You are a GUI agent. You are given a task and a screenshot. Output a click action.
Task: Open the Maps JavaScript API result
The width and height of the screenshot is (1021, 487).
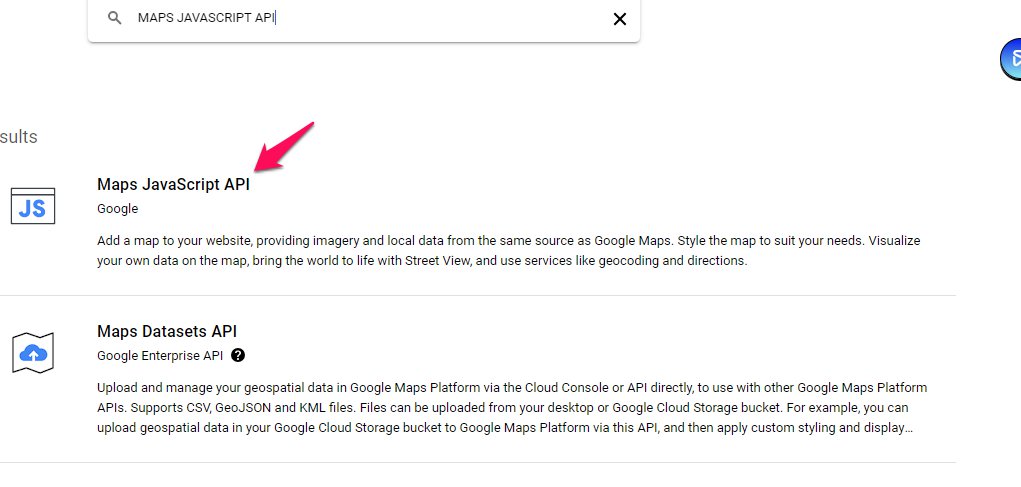(x=173, y=184)
